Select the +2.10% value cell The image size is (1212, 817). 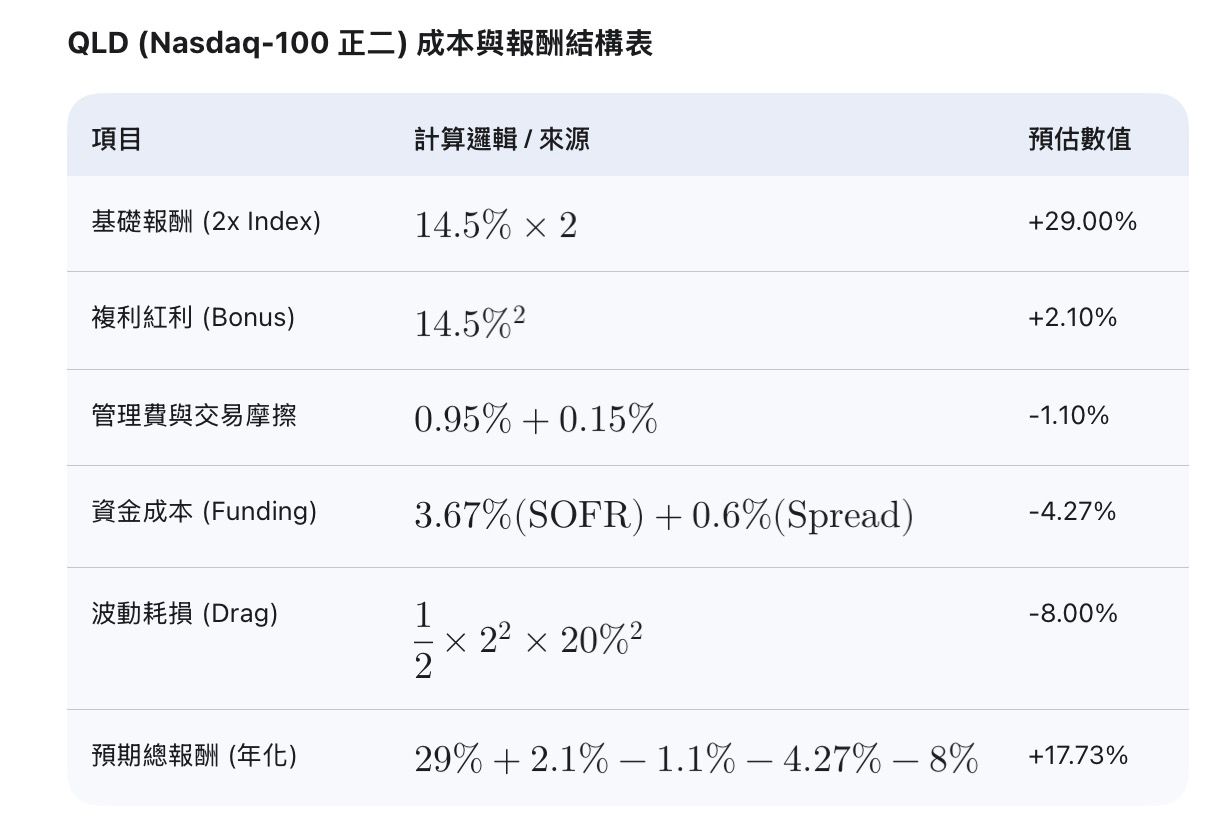click(x=1072, y=318)
